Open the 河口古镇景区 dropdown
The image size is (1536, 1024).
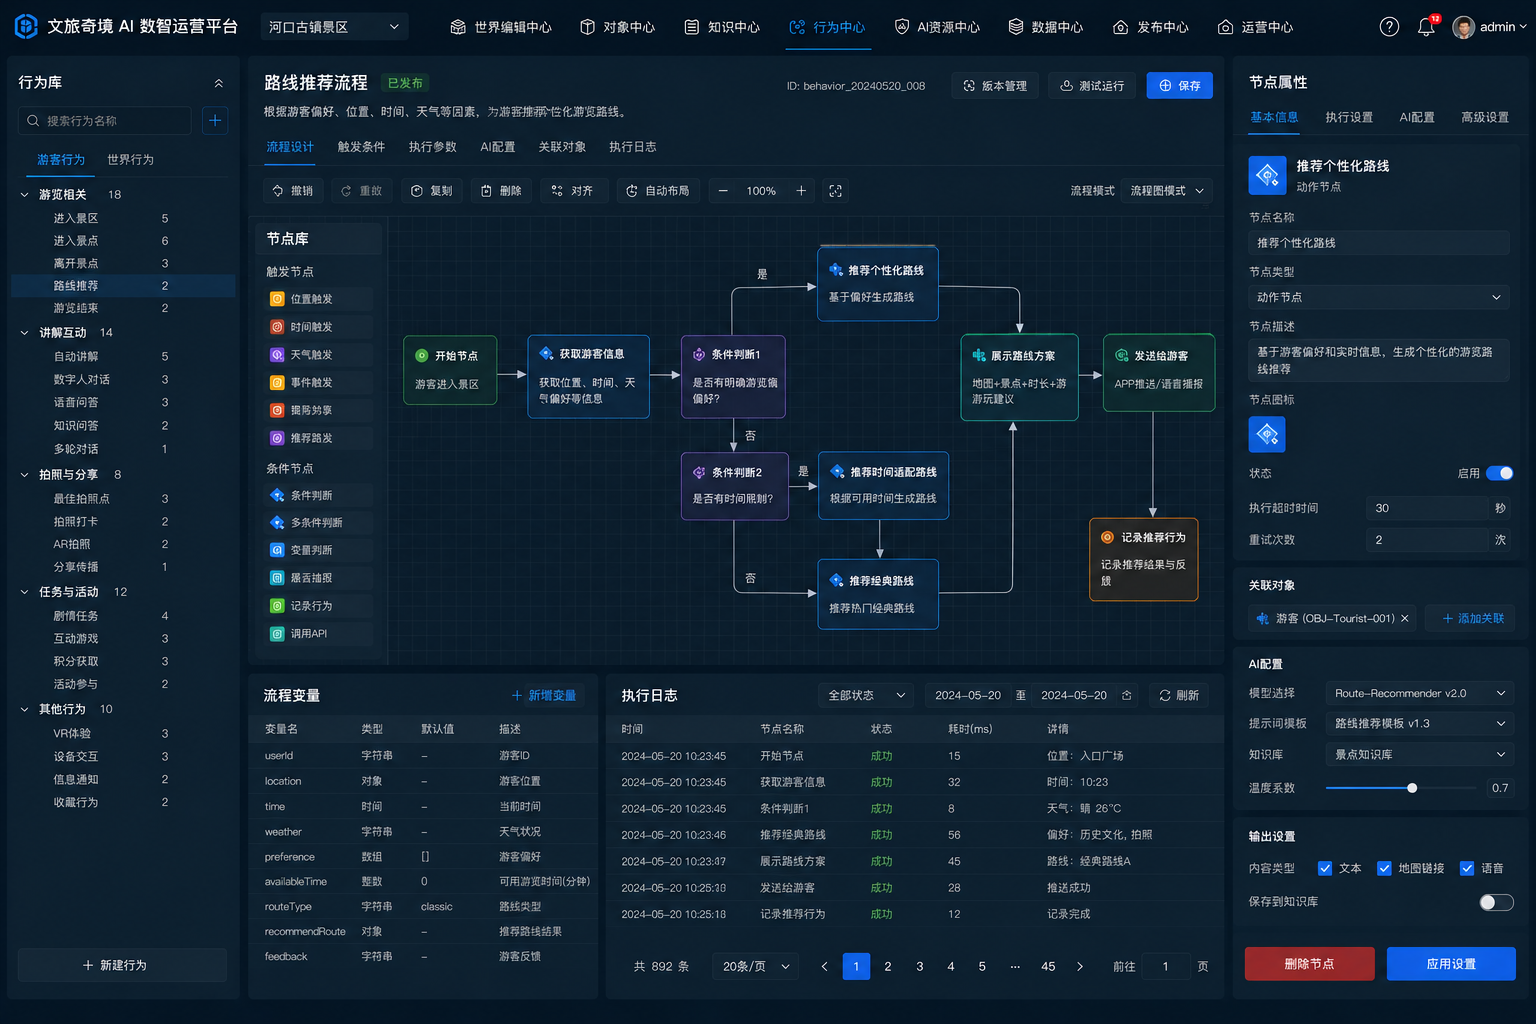tap(334, 27)
